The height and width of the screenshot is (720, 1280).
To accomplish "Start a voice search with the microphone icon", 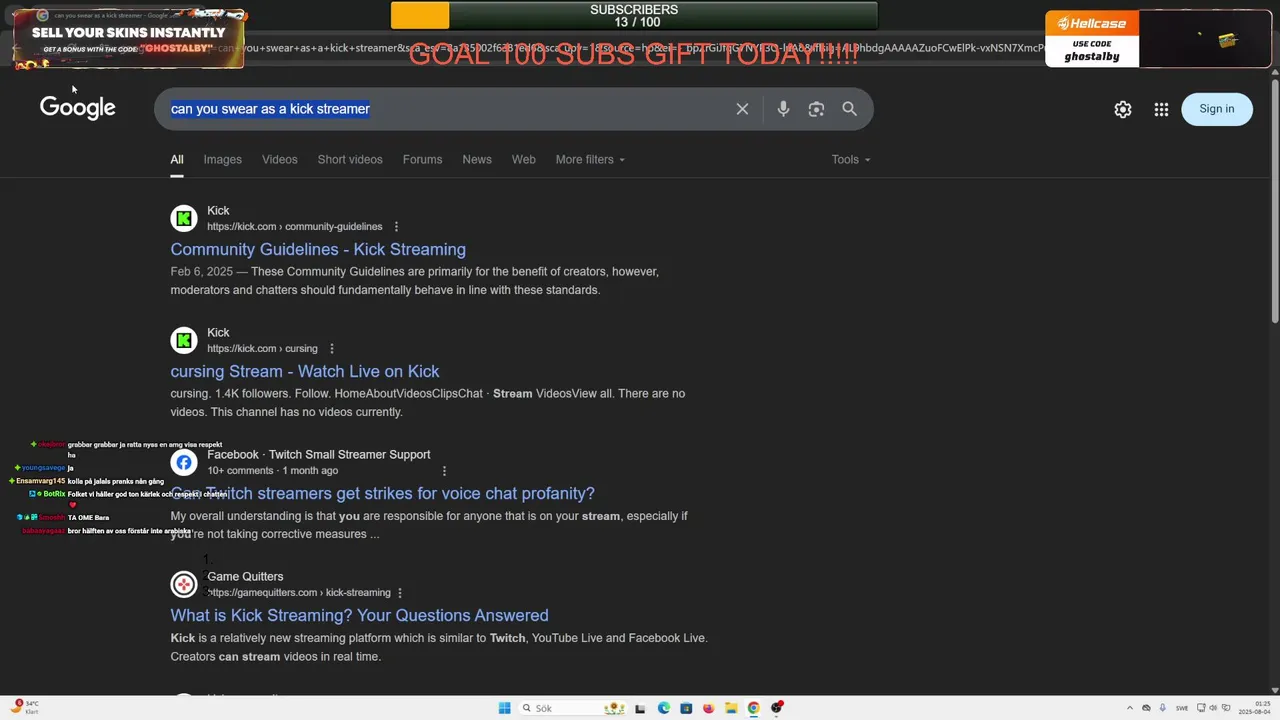I will pos(783,109).
